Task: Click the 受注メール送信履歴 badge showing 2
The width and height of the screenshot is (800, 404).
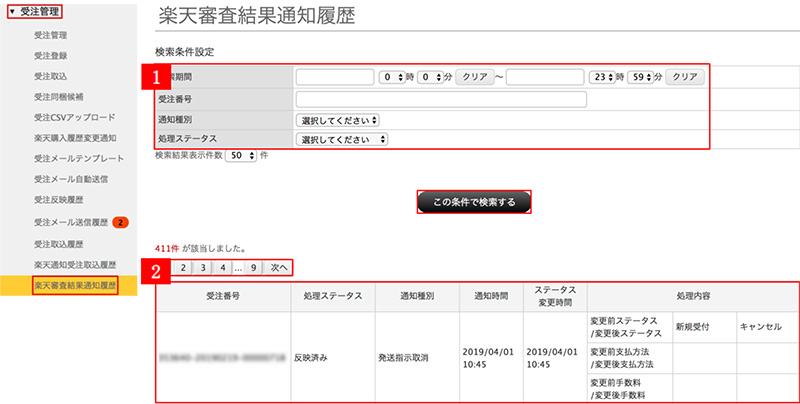Action: (118, 221)
